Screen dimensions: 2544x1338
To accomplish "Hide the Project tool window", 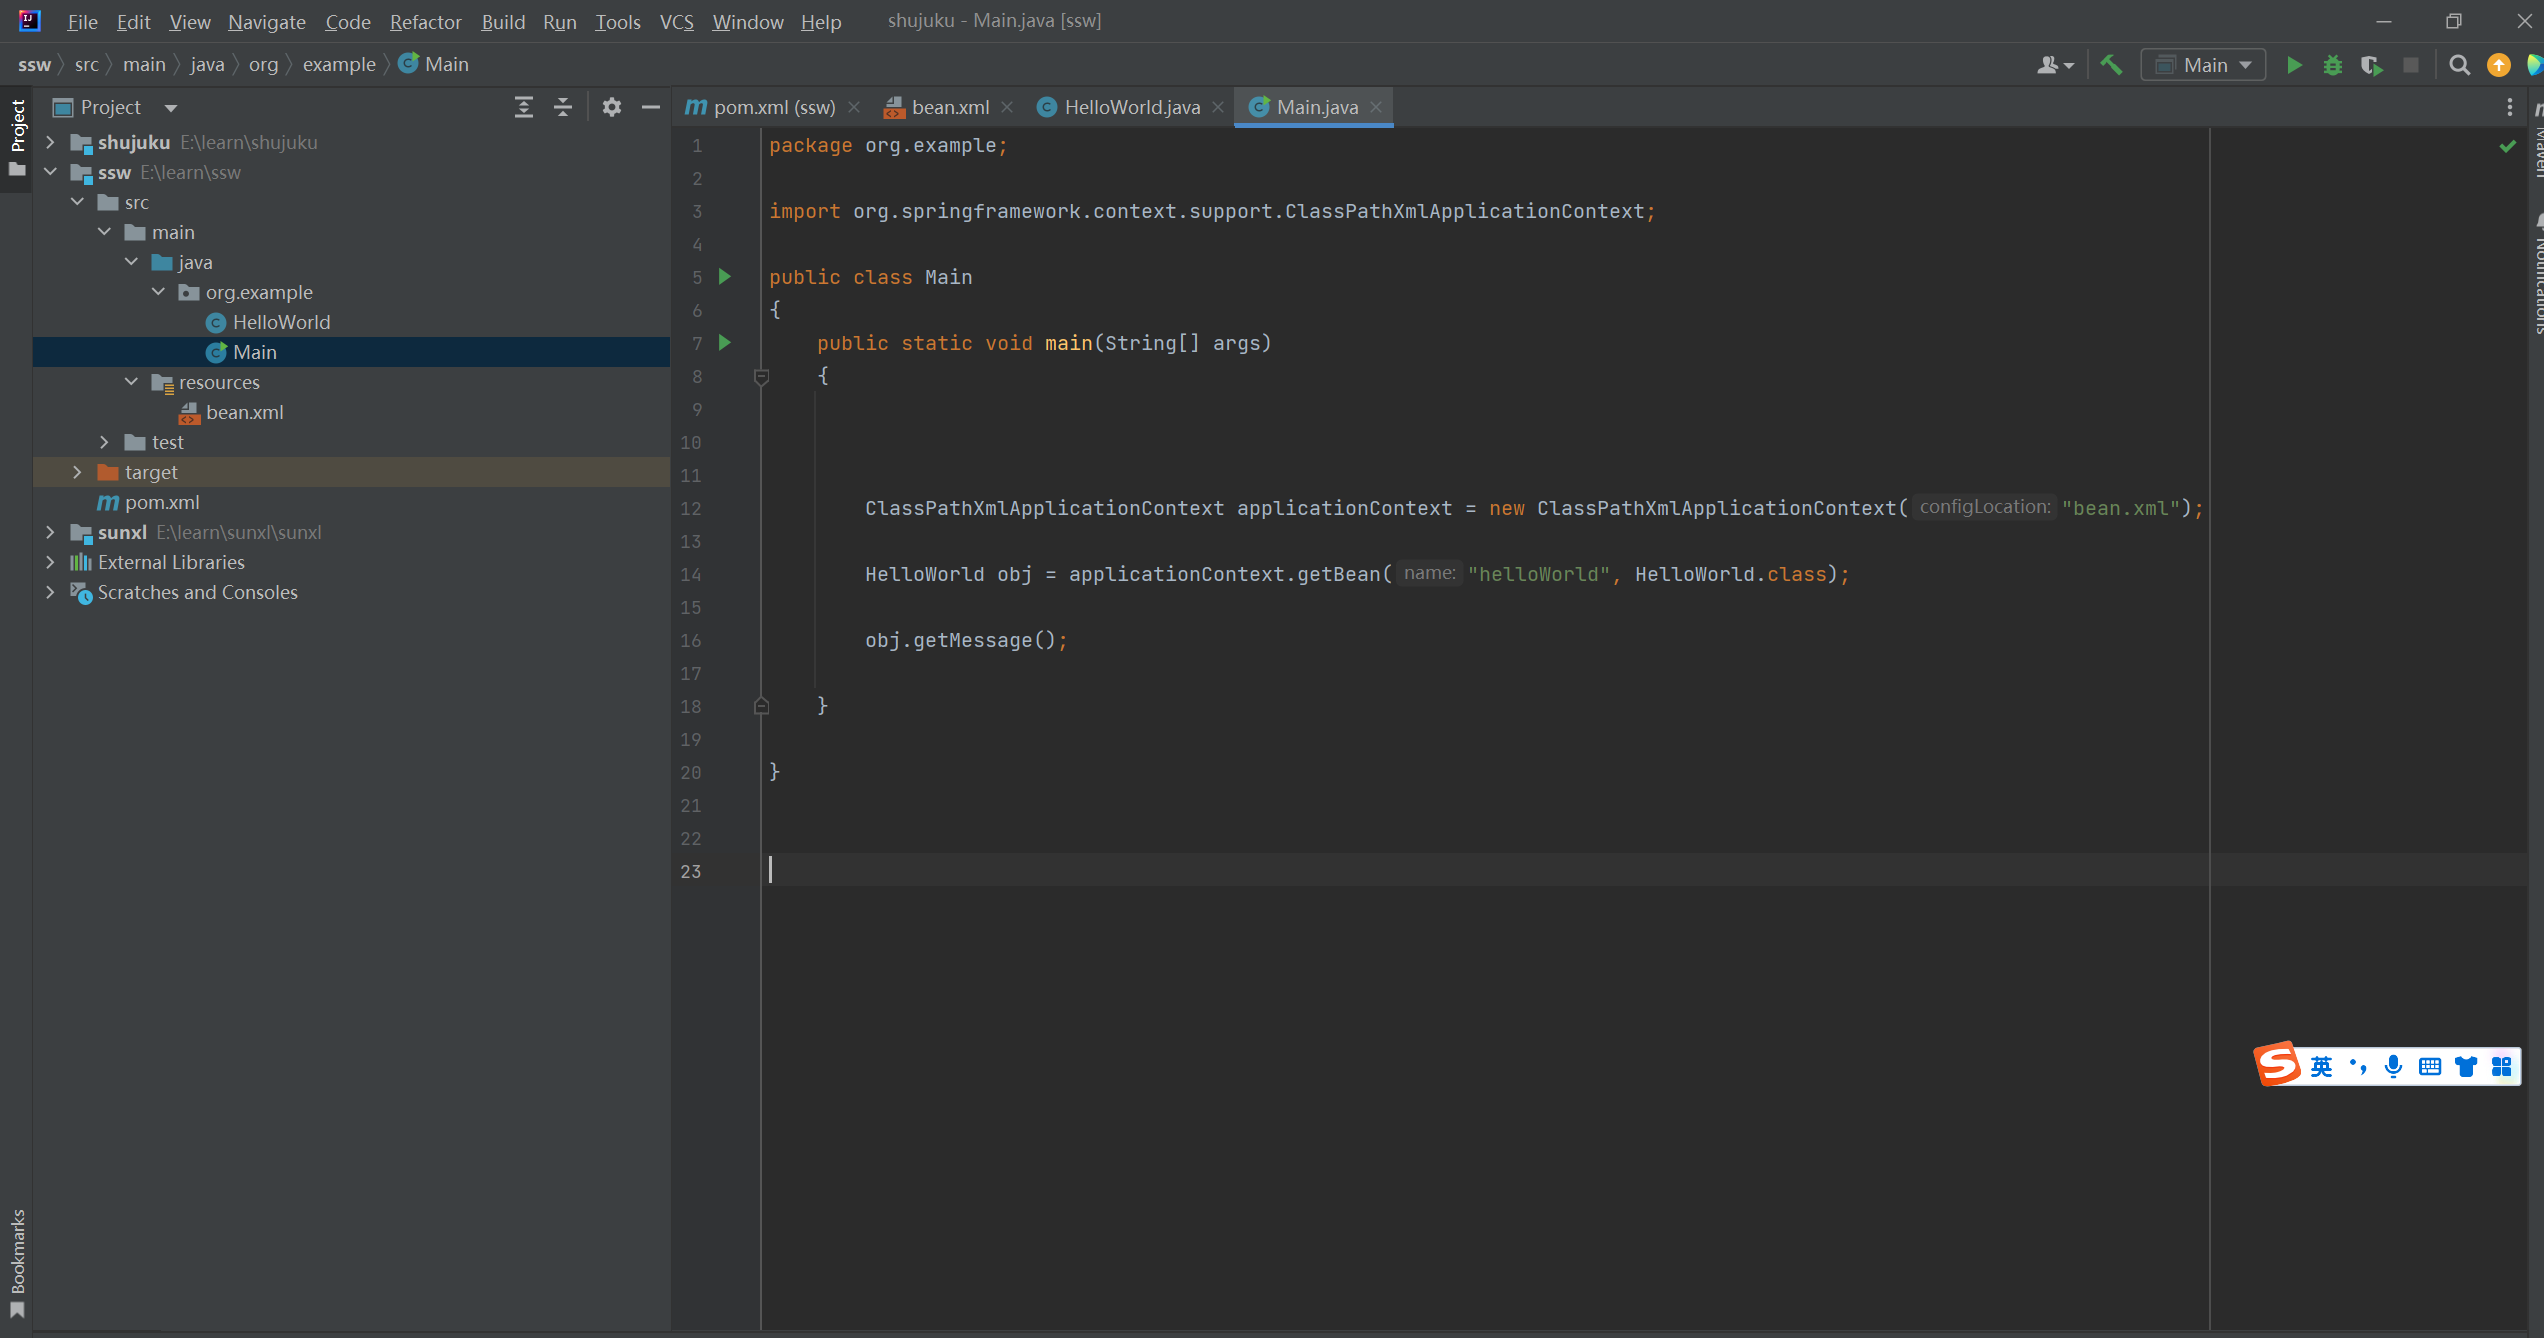I will pyautogui.click(x=651, y=107).
